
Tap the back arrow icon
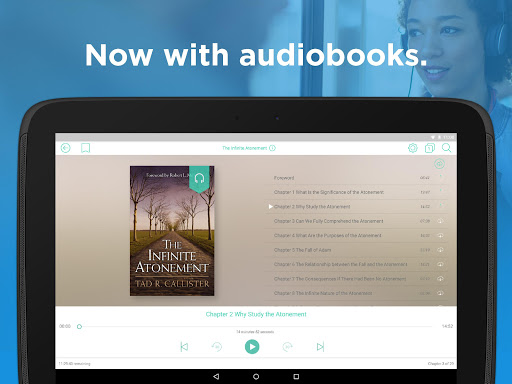(66, 148)
